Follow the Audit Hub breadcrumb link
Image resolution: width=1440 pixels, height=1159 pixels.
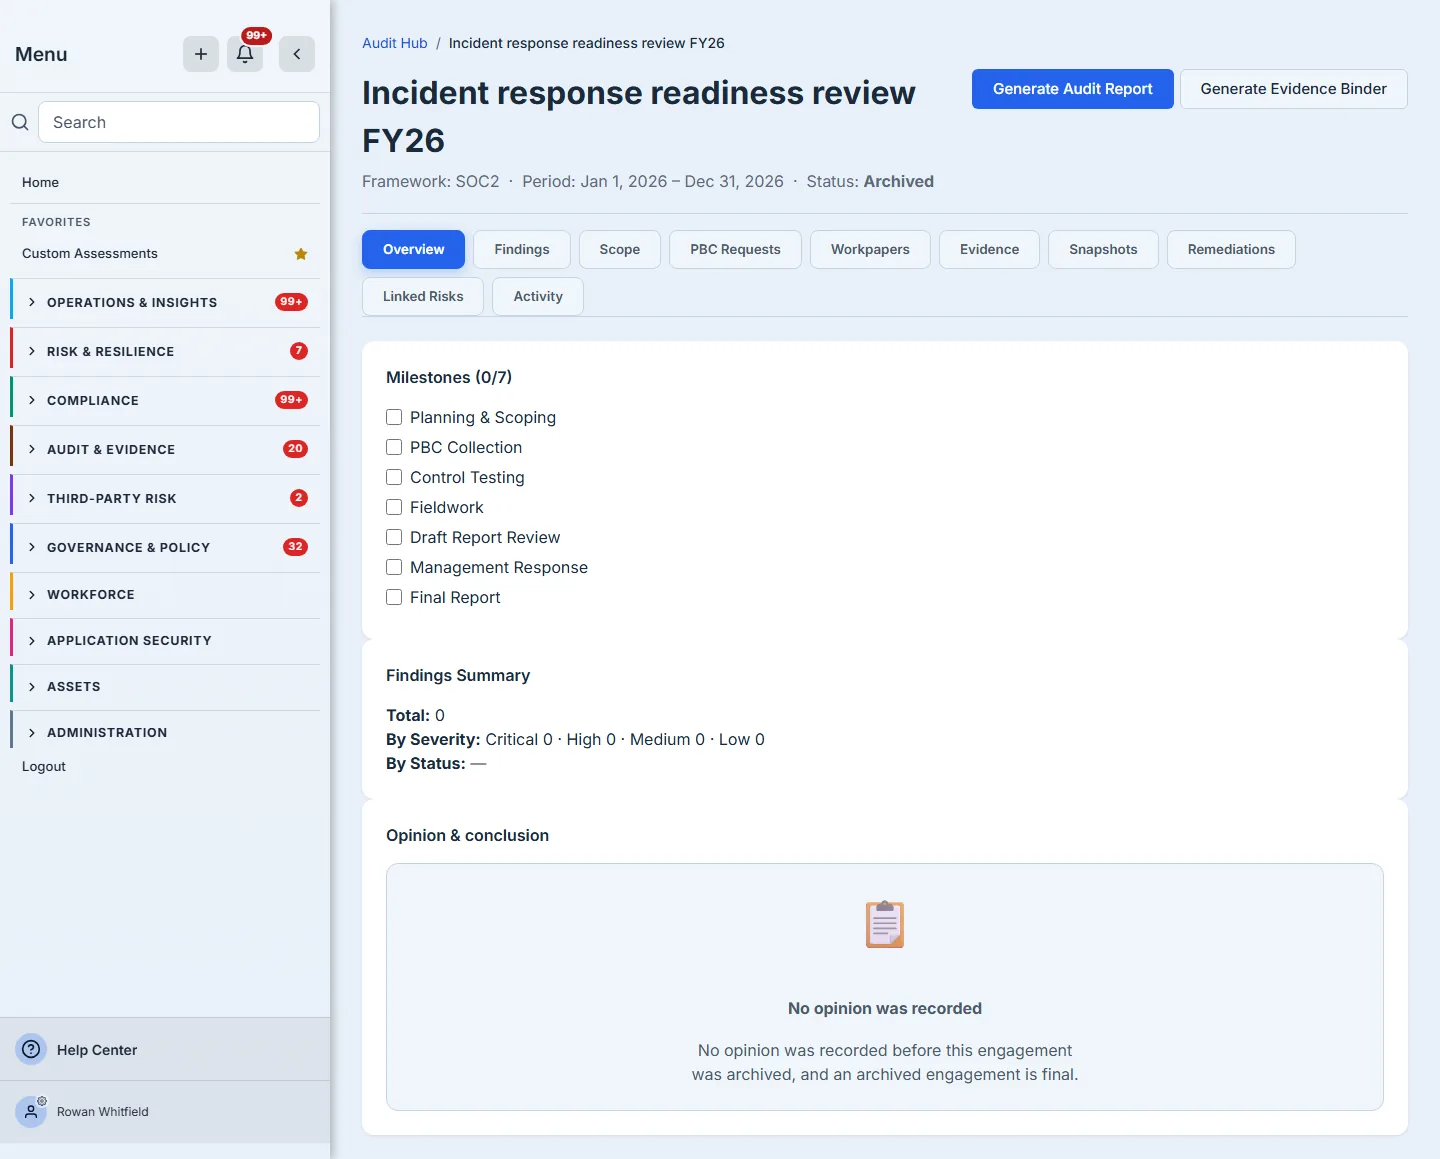395,43
